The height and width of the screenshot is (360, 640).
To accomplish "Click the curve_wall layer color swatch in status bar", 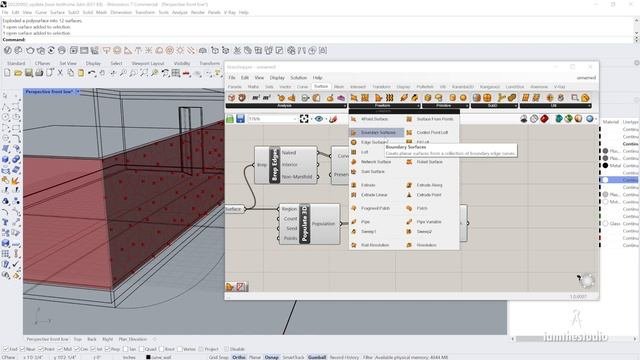I will tap(148, 357).
